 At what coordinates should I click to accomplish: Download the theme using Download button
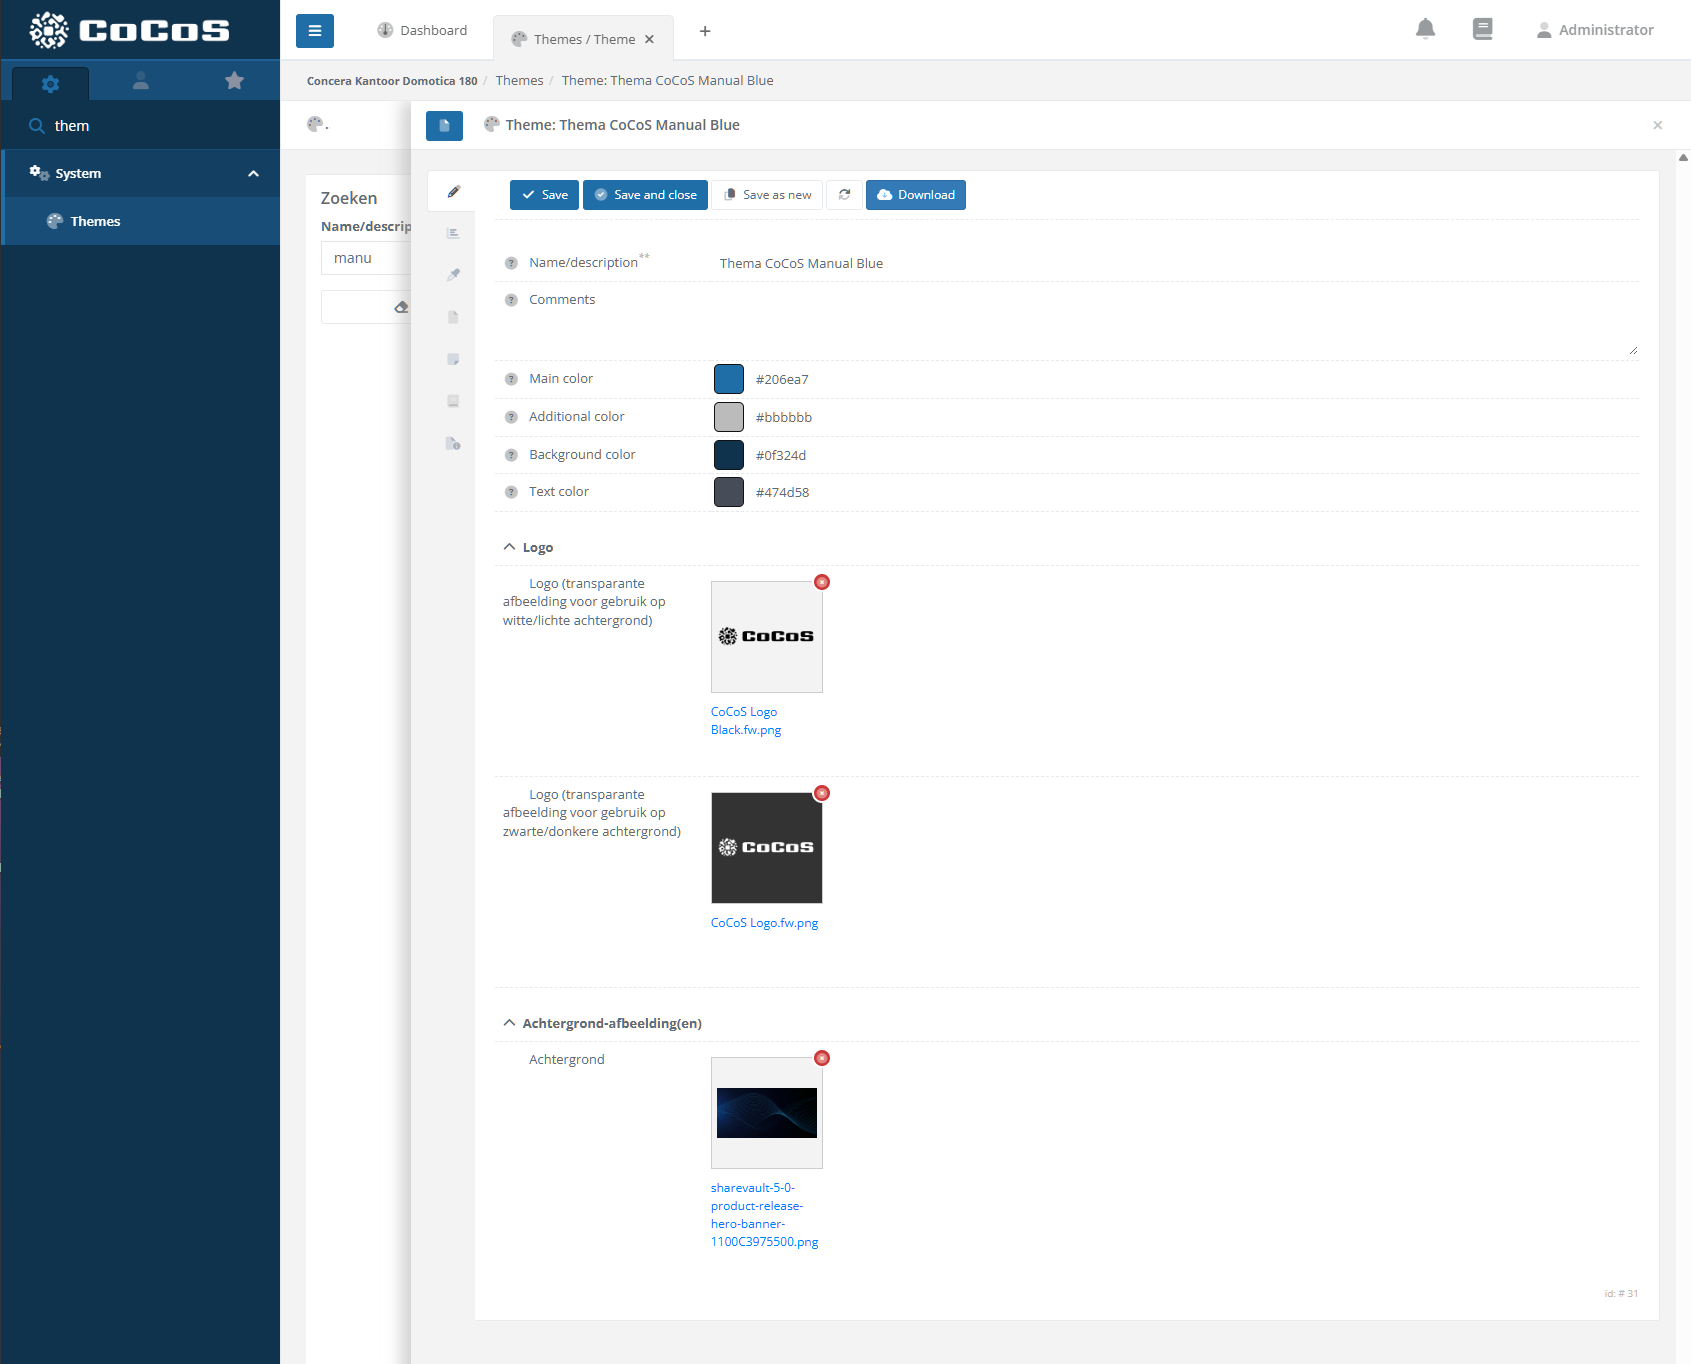pos(915,195)
